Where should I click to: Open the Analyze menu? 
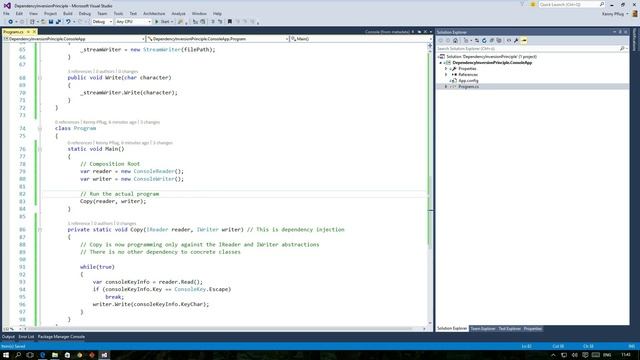[x=178, y=13]
